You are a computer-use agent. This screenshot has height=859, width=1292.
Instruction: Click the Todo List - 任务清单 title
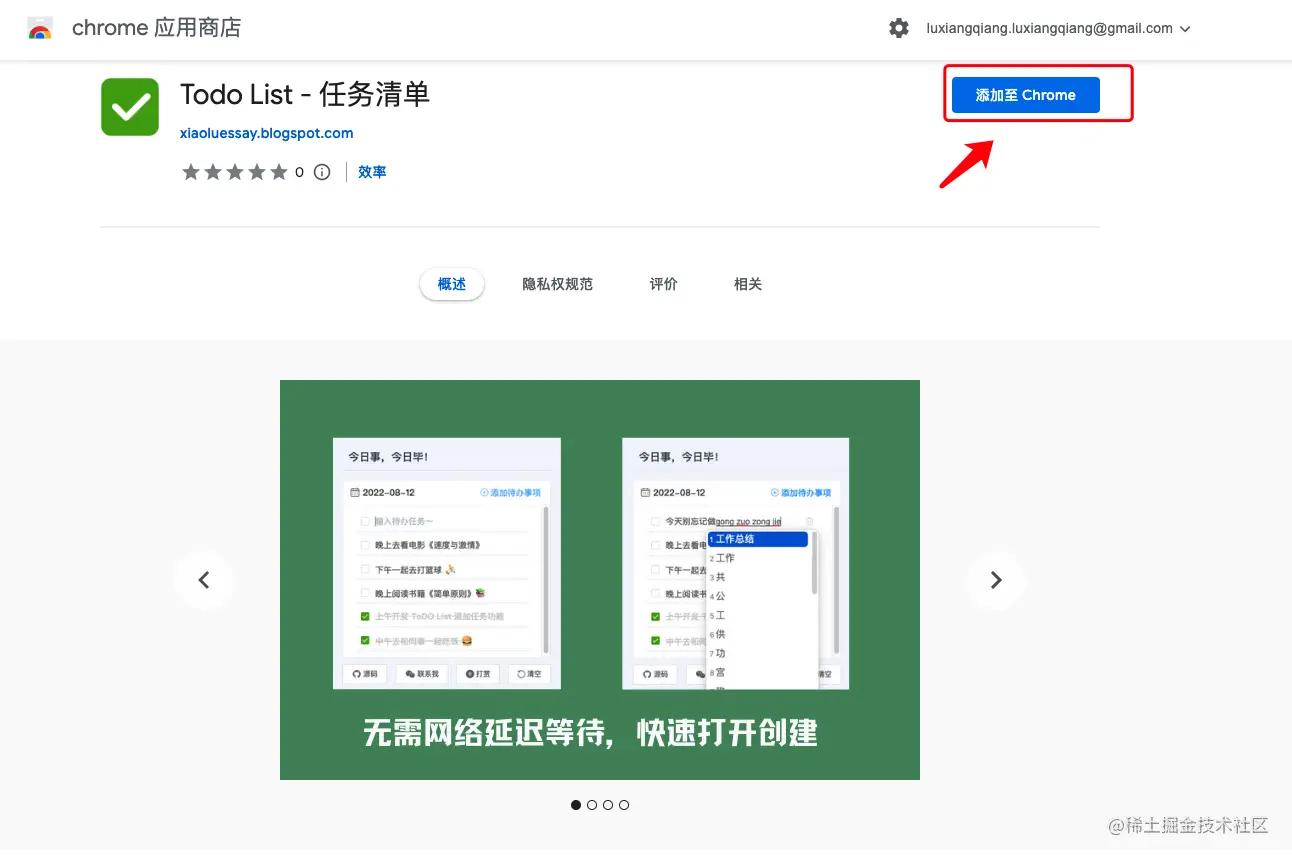click(305, 95)
